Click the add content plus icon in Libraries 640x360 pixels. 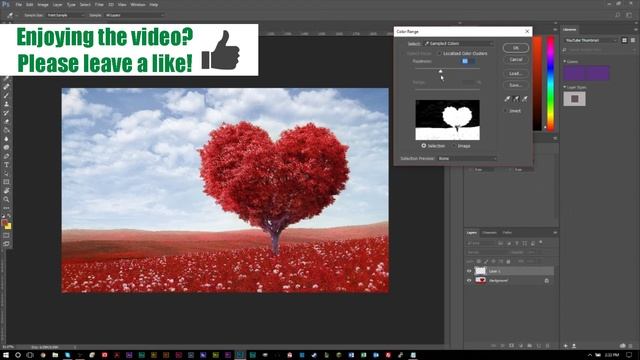coord(566,346)
